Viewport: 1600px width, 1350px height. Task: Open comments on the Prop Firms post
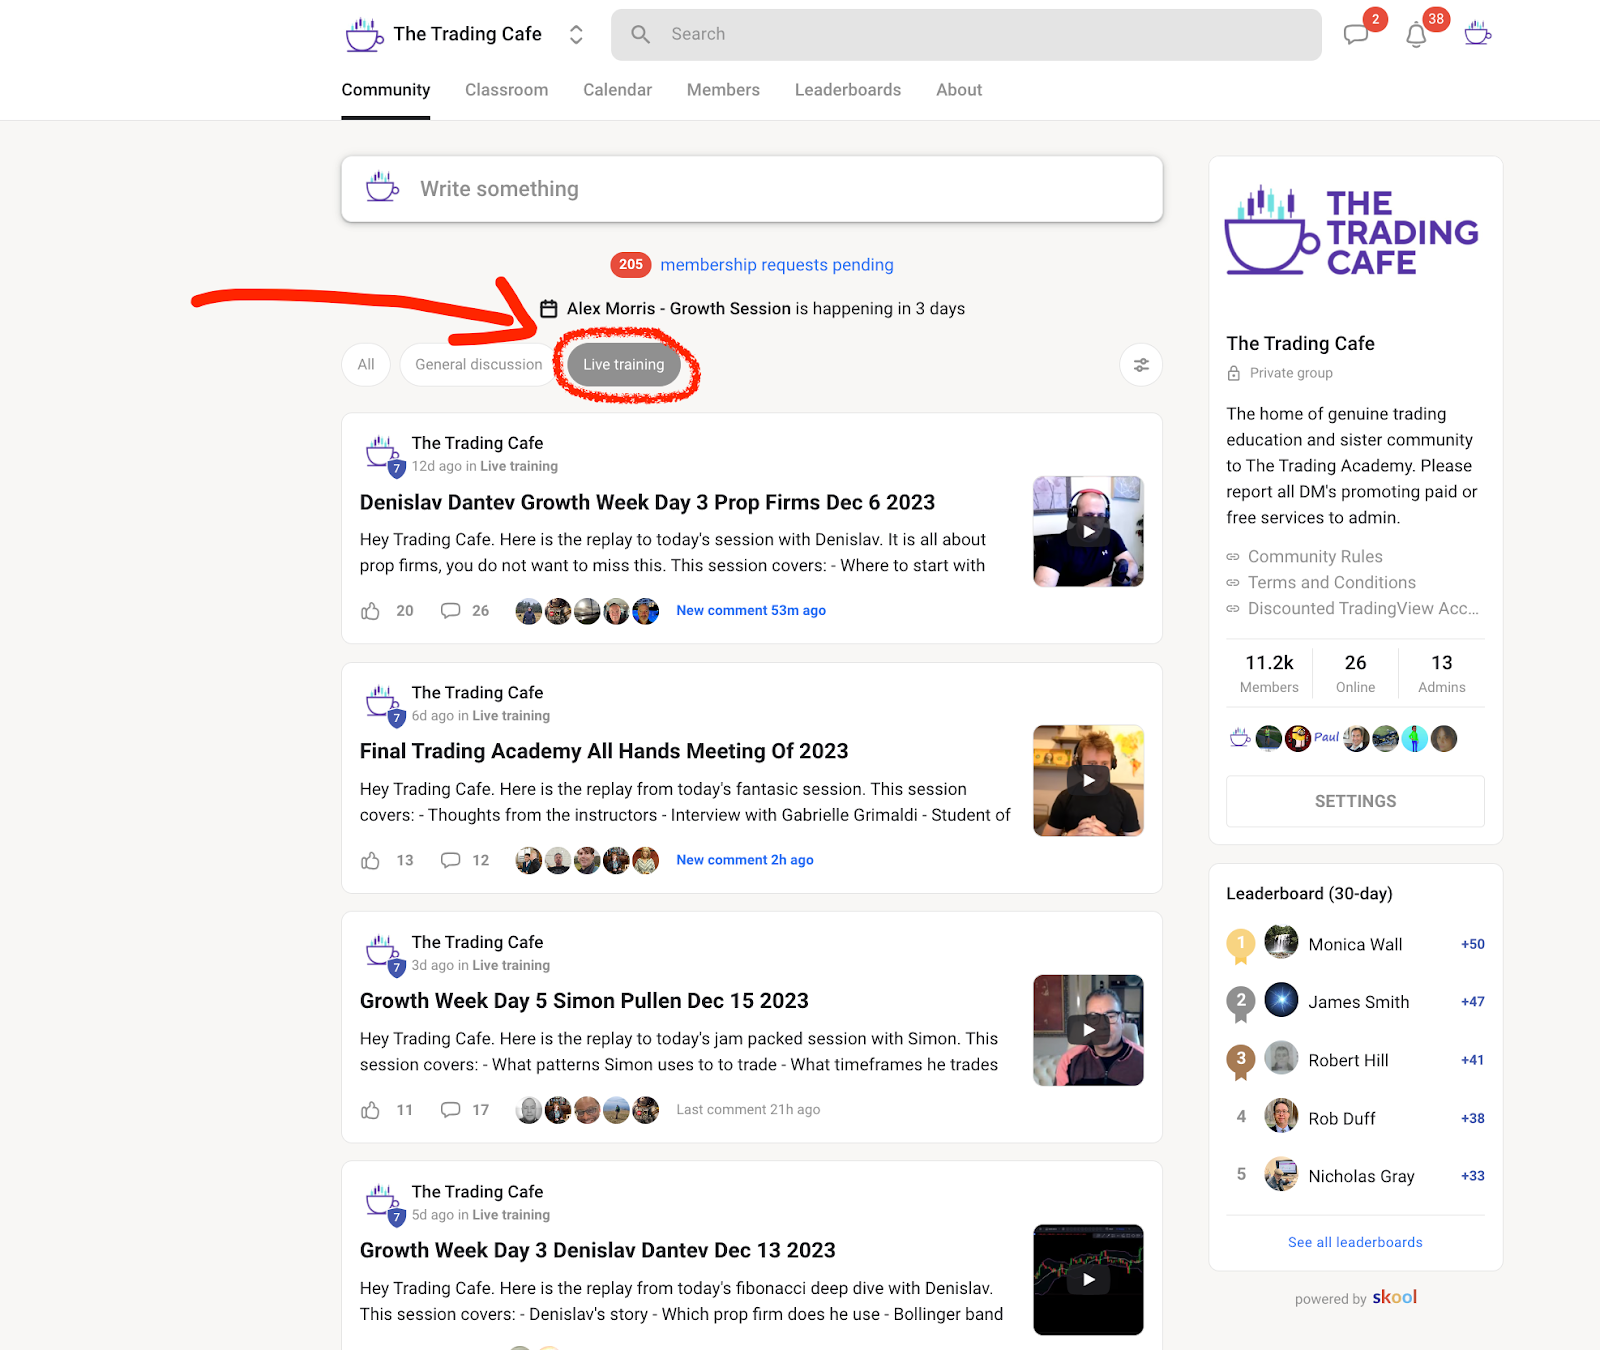point(451,611)
